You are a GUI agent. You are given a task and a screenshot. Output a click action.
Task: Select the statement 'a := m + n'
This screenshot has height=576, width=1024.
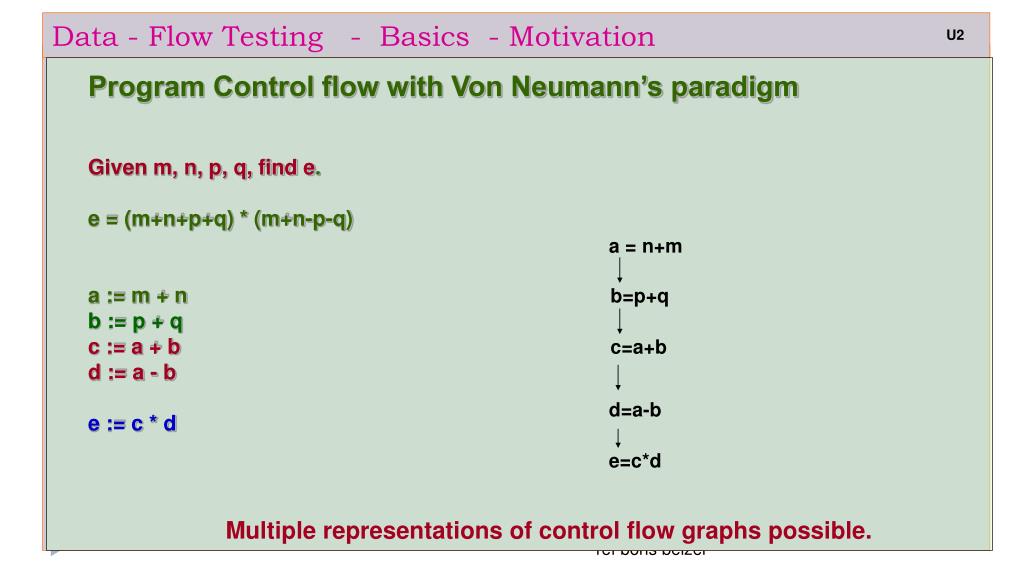tap(138, 296)
